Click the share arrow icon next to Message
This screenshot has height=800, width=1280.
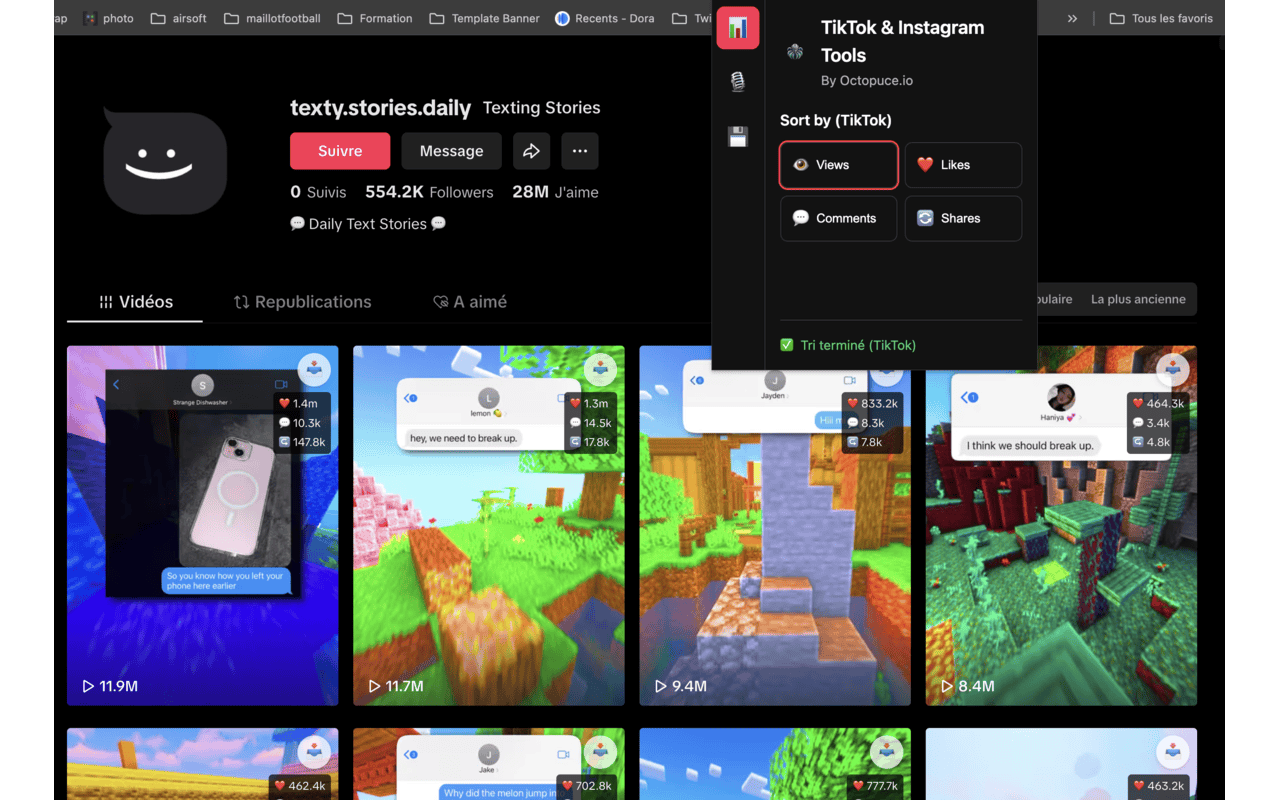[x=531, y=151]
